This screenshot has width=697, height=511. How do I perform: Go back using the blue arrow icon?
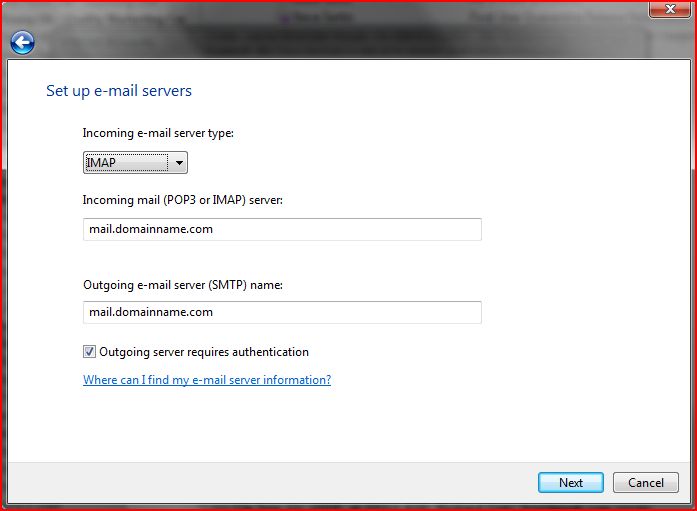pos(22,43)
